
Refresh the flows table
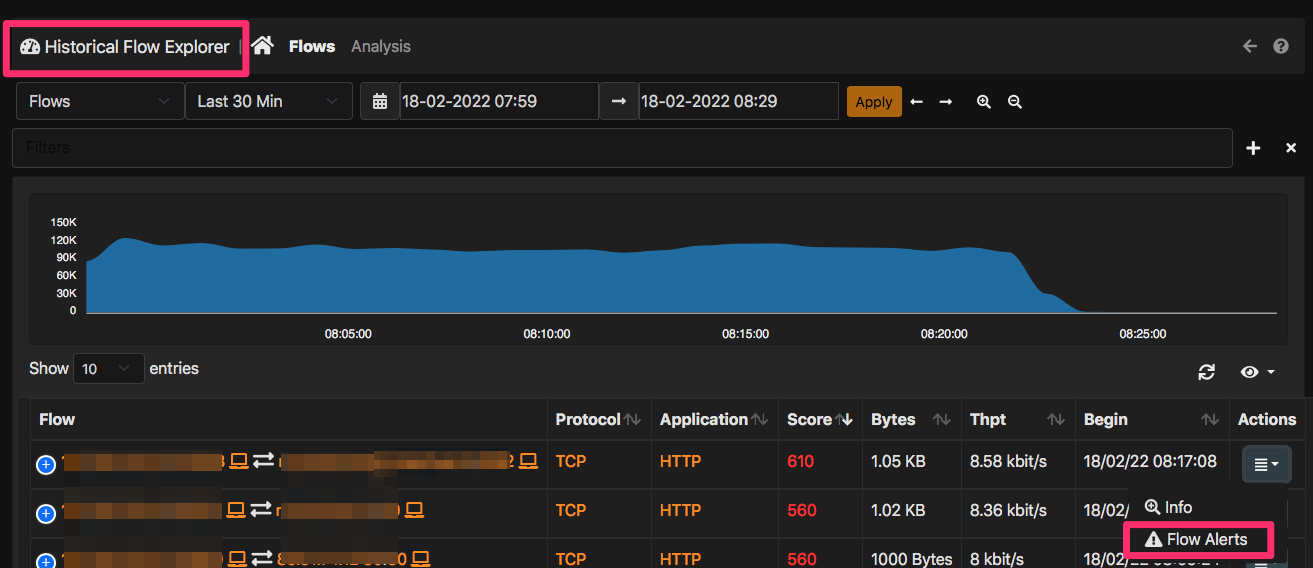[1207, 372]
